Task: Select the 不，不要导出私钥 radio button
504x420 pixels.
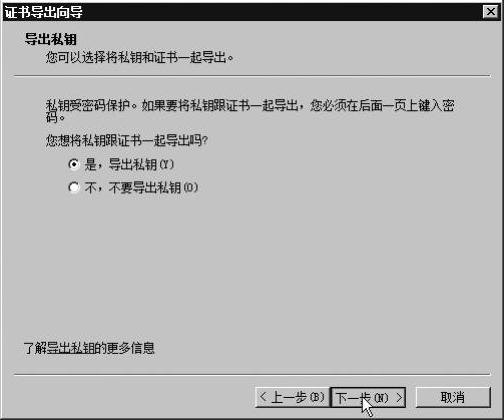Action: 74,188
